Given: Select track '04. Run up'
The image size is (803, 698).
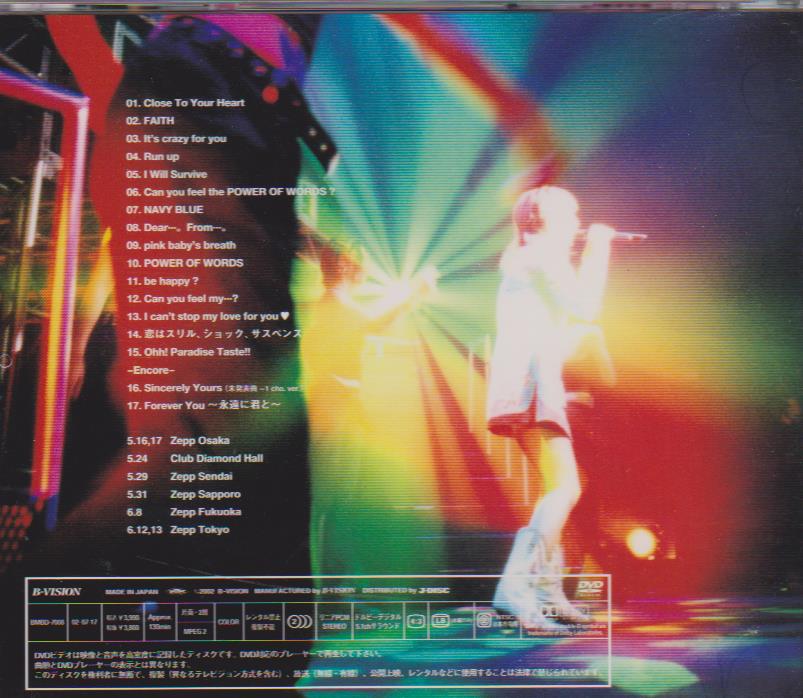Looking at the screenshot, I should pyautogui.click(x=153, y=157).
